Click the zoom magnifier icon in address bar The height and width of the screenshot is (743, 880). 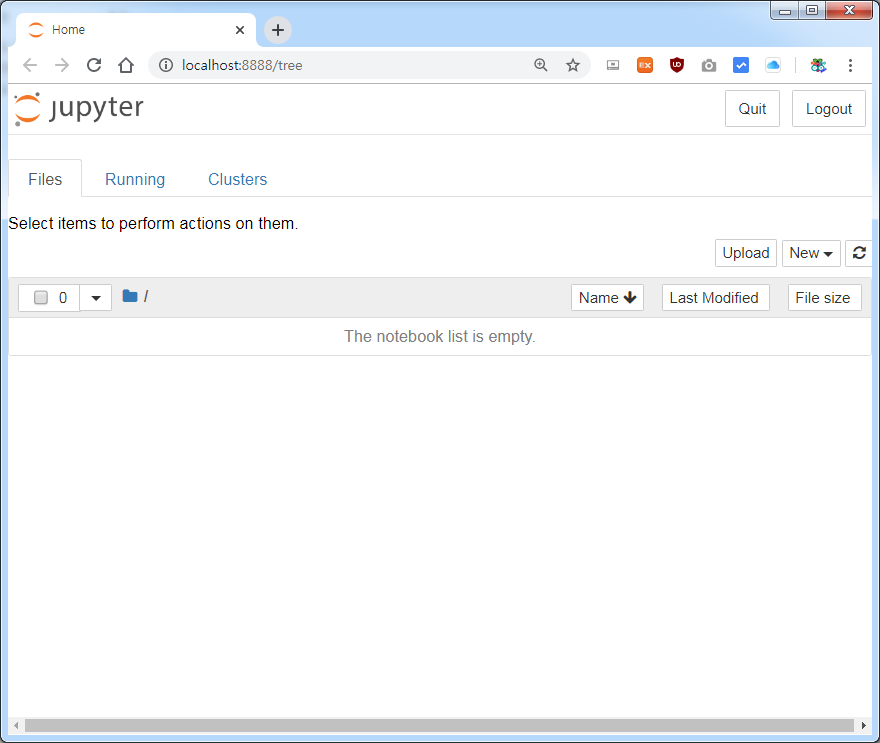(540, 65)
